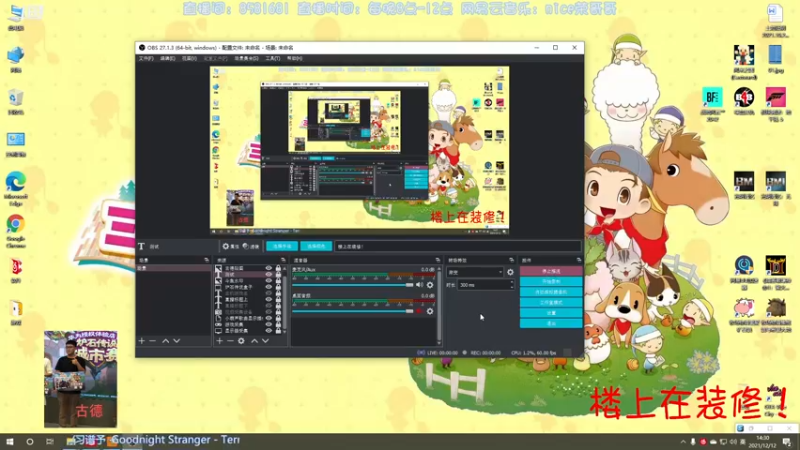
Task: Move source down with arrow in Sources panel
Action: click(265, 341)
